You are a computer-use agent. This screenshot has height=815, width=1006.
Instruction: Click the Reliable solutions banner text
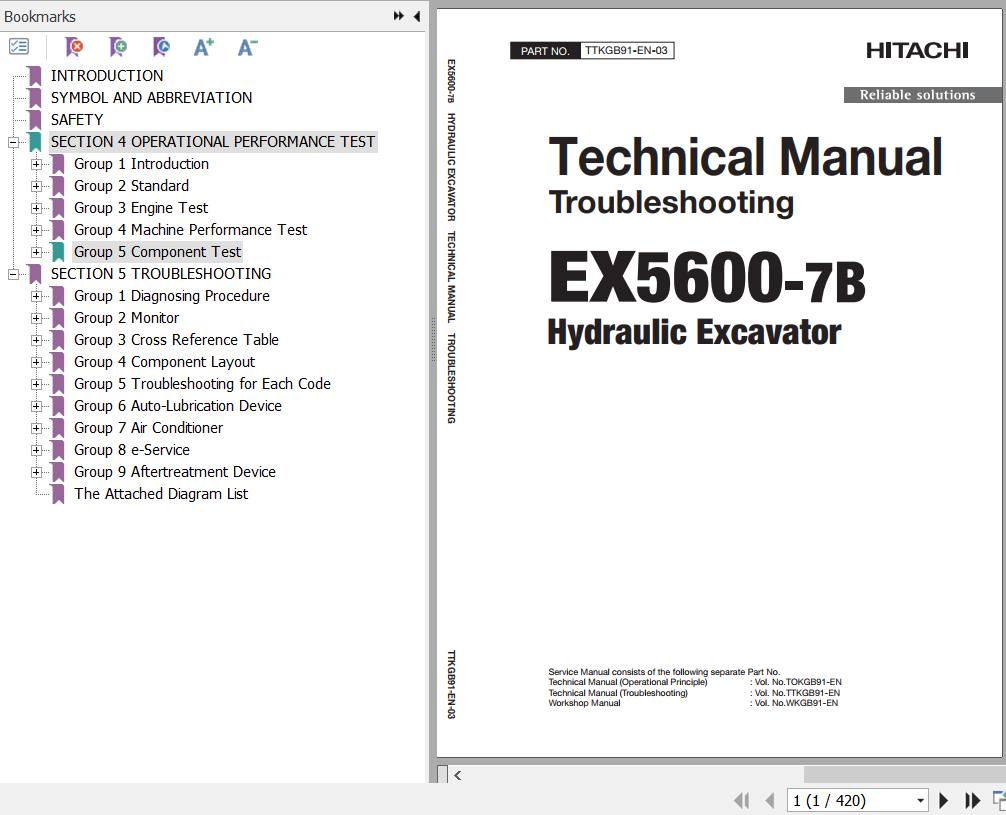(x=917, y=95)
